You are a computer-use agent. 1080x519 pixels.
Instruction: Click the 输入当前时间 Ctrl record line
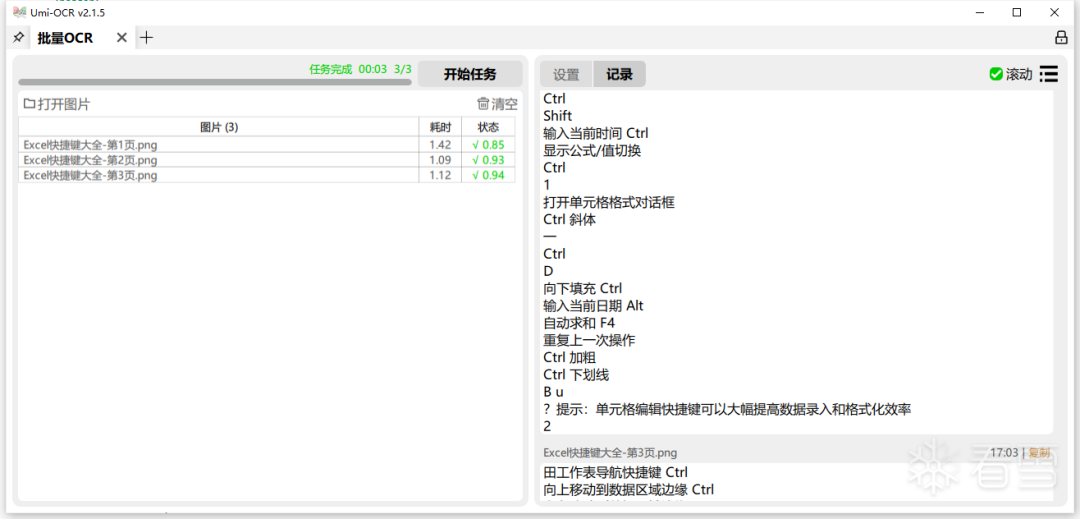point(595,134)
